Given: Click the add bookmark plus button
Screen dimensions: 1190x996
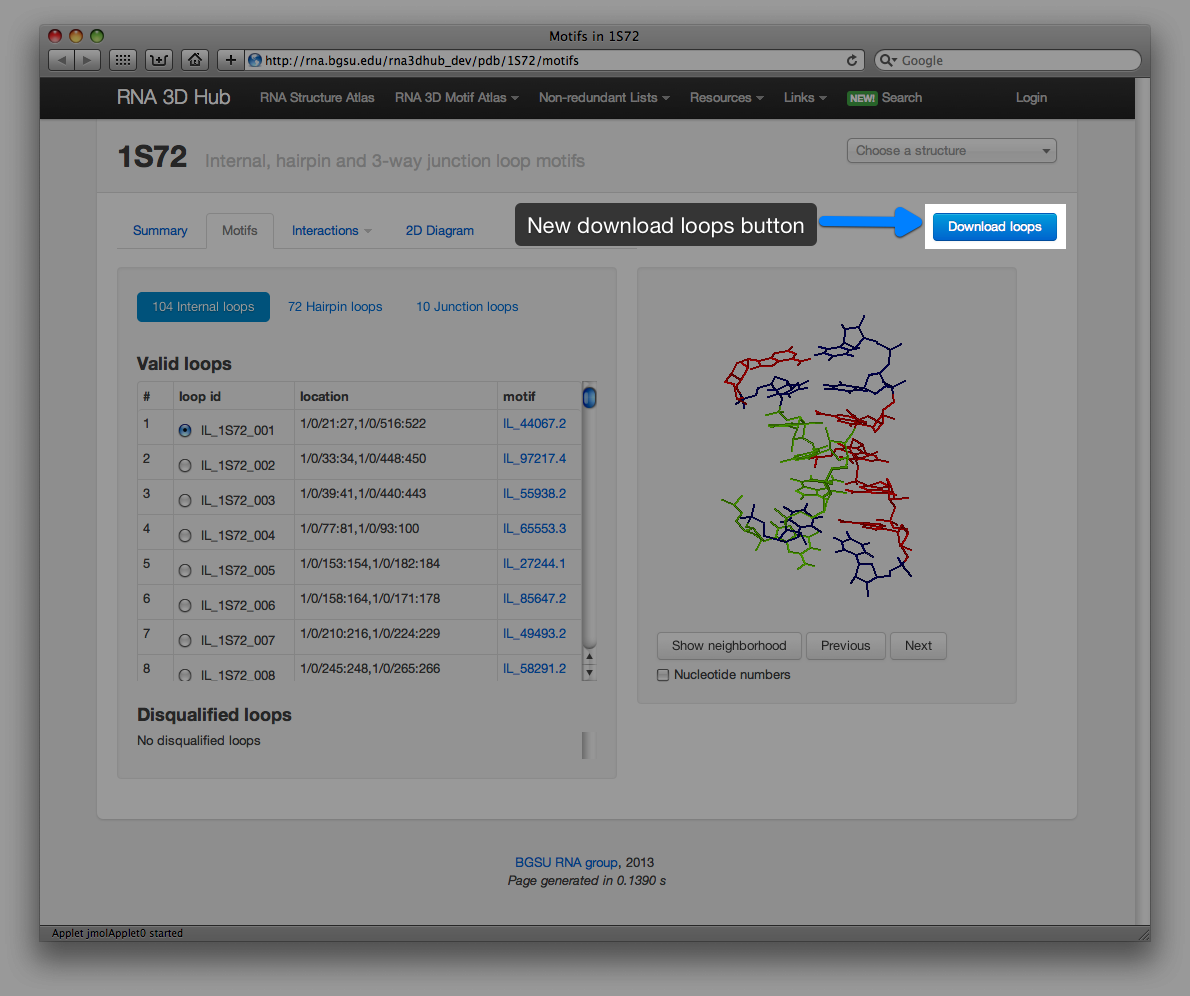Looking at the screenshot, I should point(230,60).
